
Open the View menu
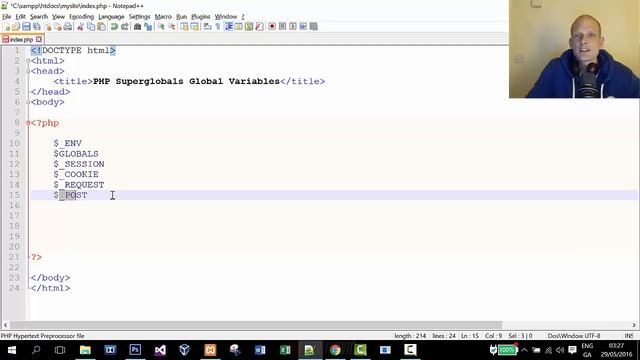point(58,17)
